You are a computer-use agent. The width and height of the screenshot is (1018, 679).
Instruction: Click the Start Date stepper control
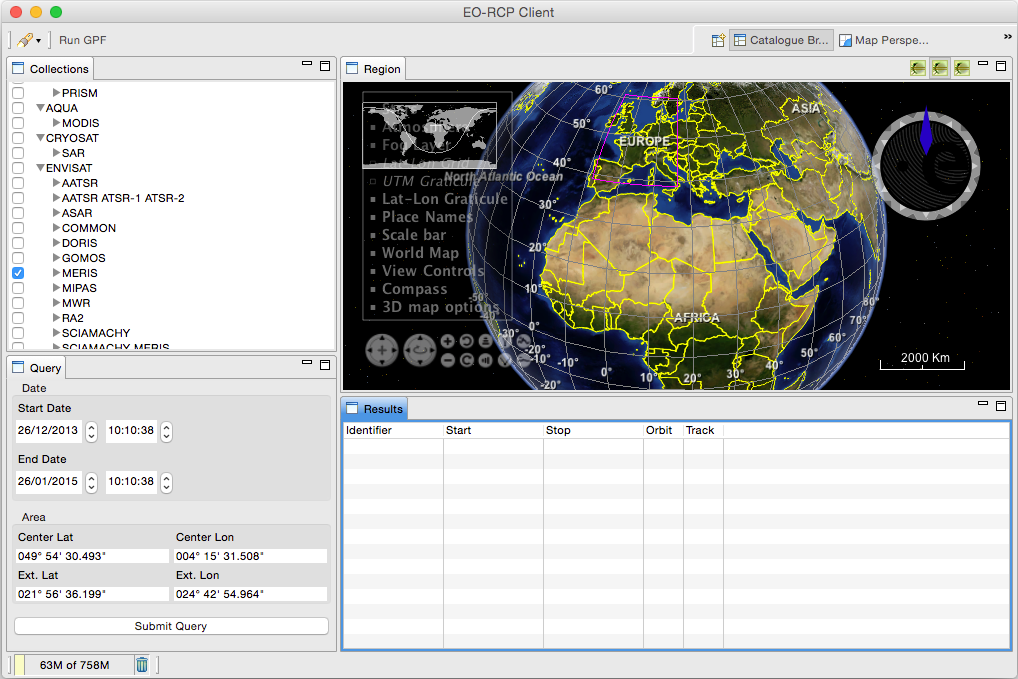(x=91, y=431)
